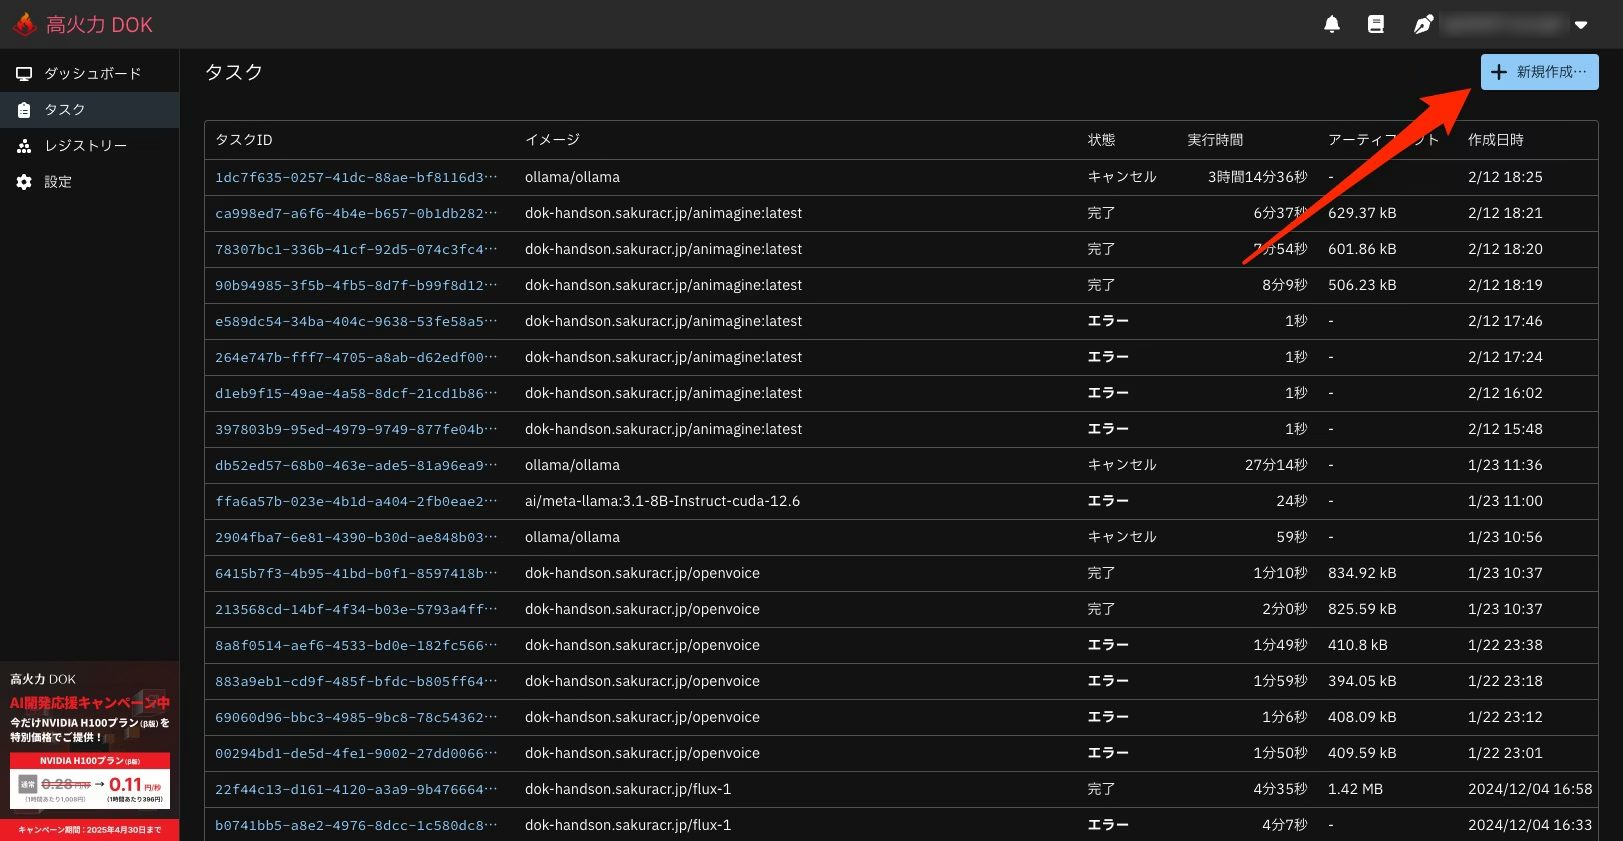The width and height of the screenshot is (1623, 841).
Task: Open ダッシュボード menu item
Action: pyautogui.click(x=92, y=74)
